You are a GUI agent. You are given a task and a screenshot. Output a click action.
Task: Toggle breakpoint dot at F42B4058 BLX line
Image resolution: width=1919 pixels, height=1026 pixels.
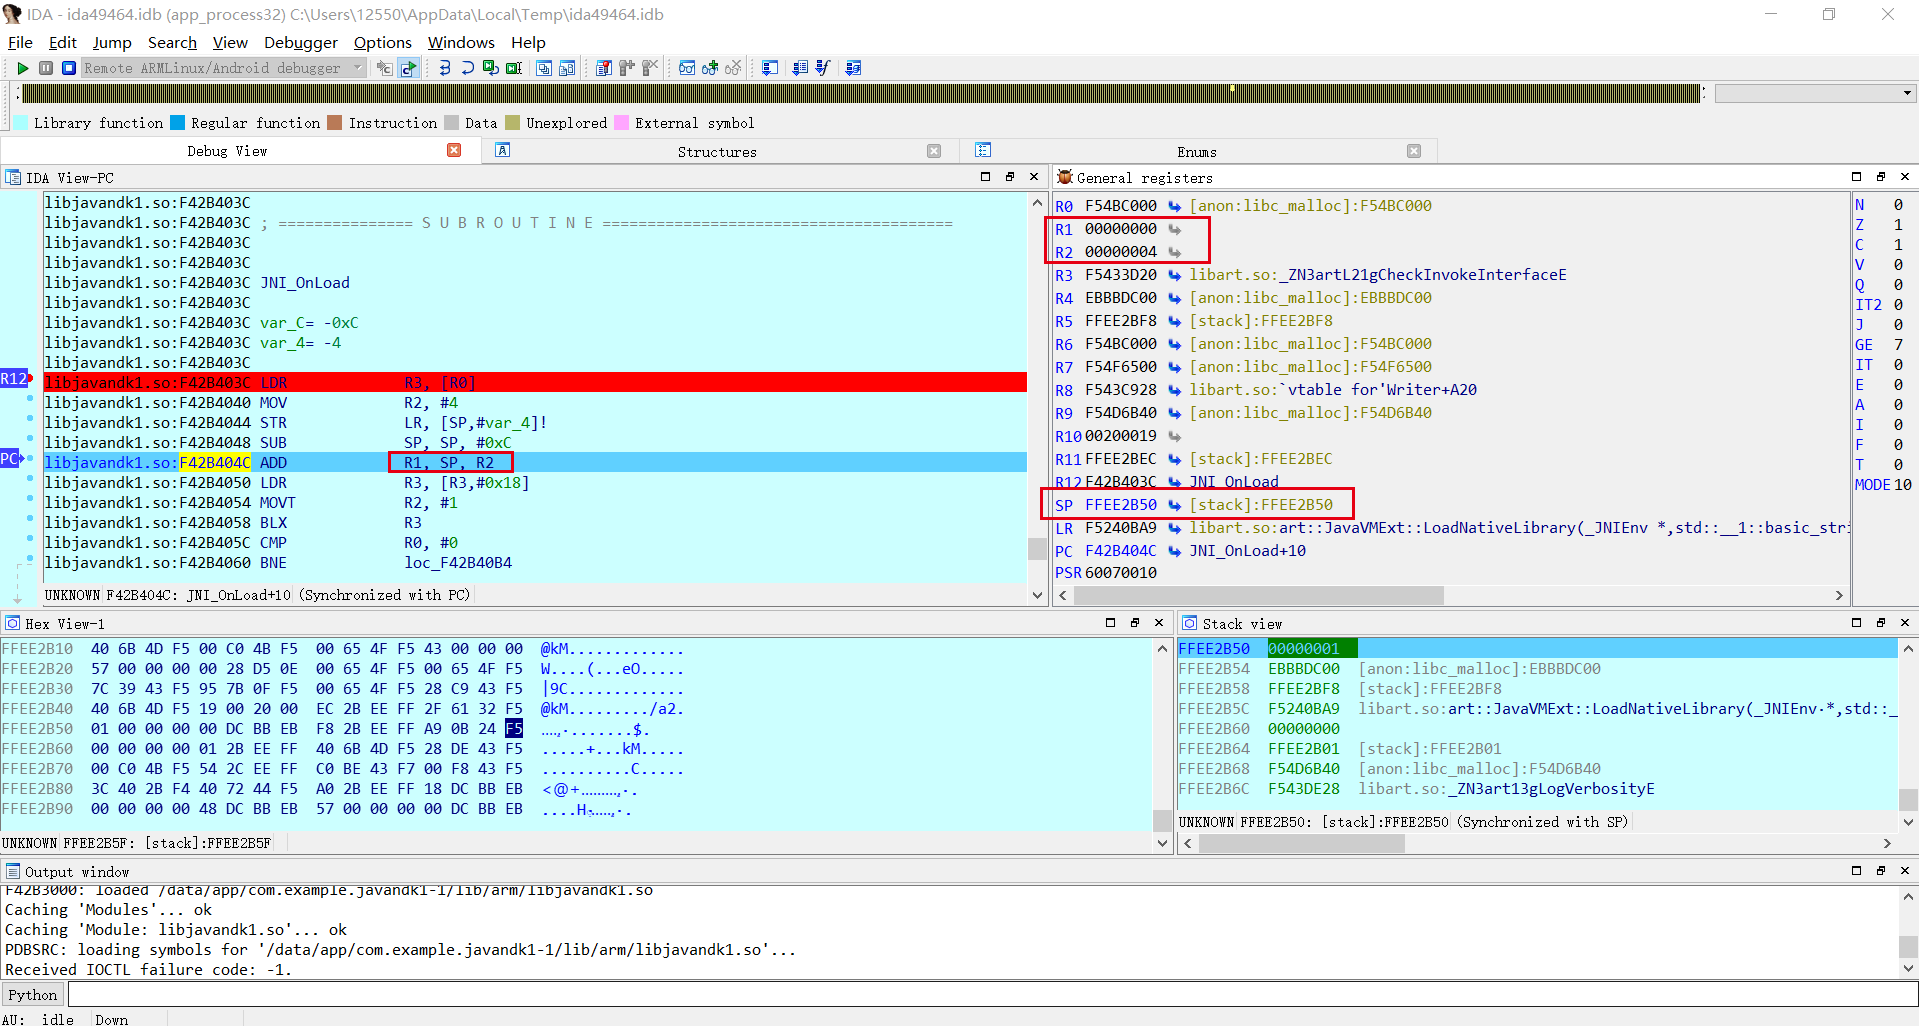tap(30, 519)
